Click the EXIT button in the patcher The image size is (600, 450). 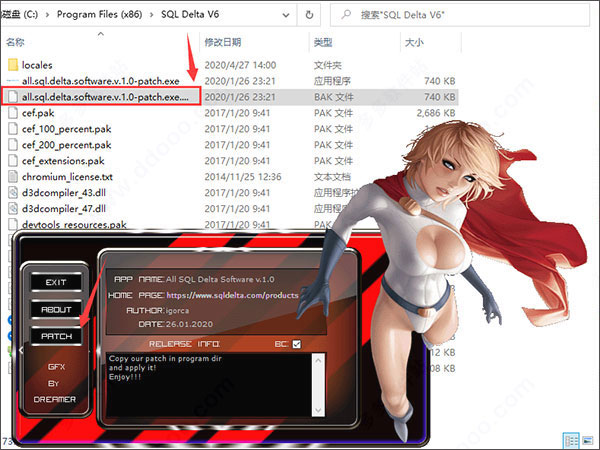[56, 282]
